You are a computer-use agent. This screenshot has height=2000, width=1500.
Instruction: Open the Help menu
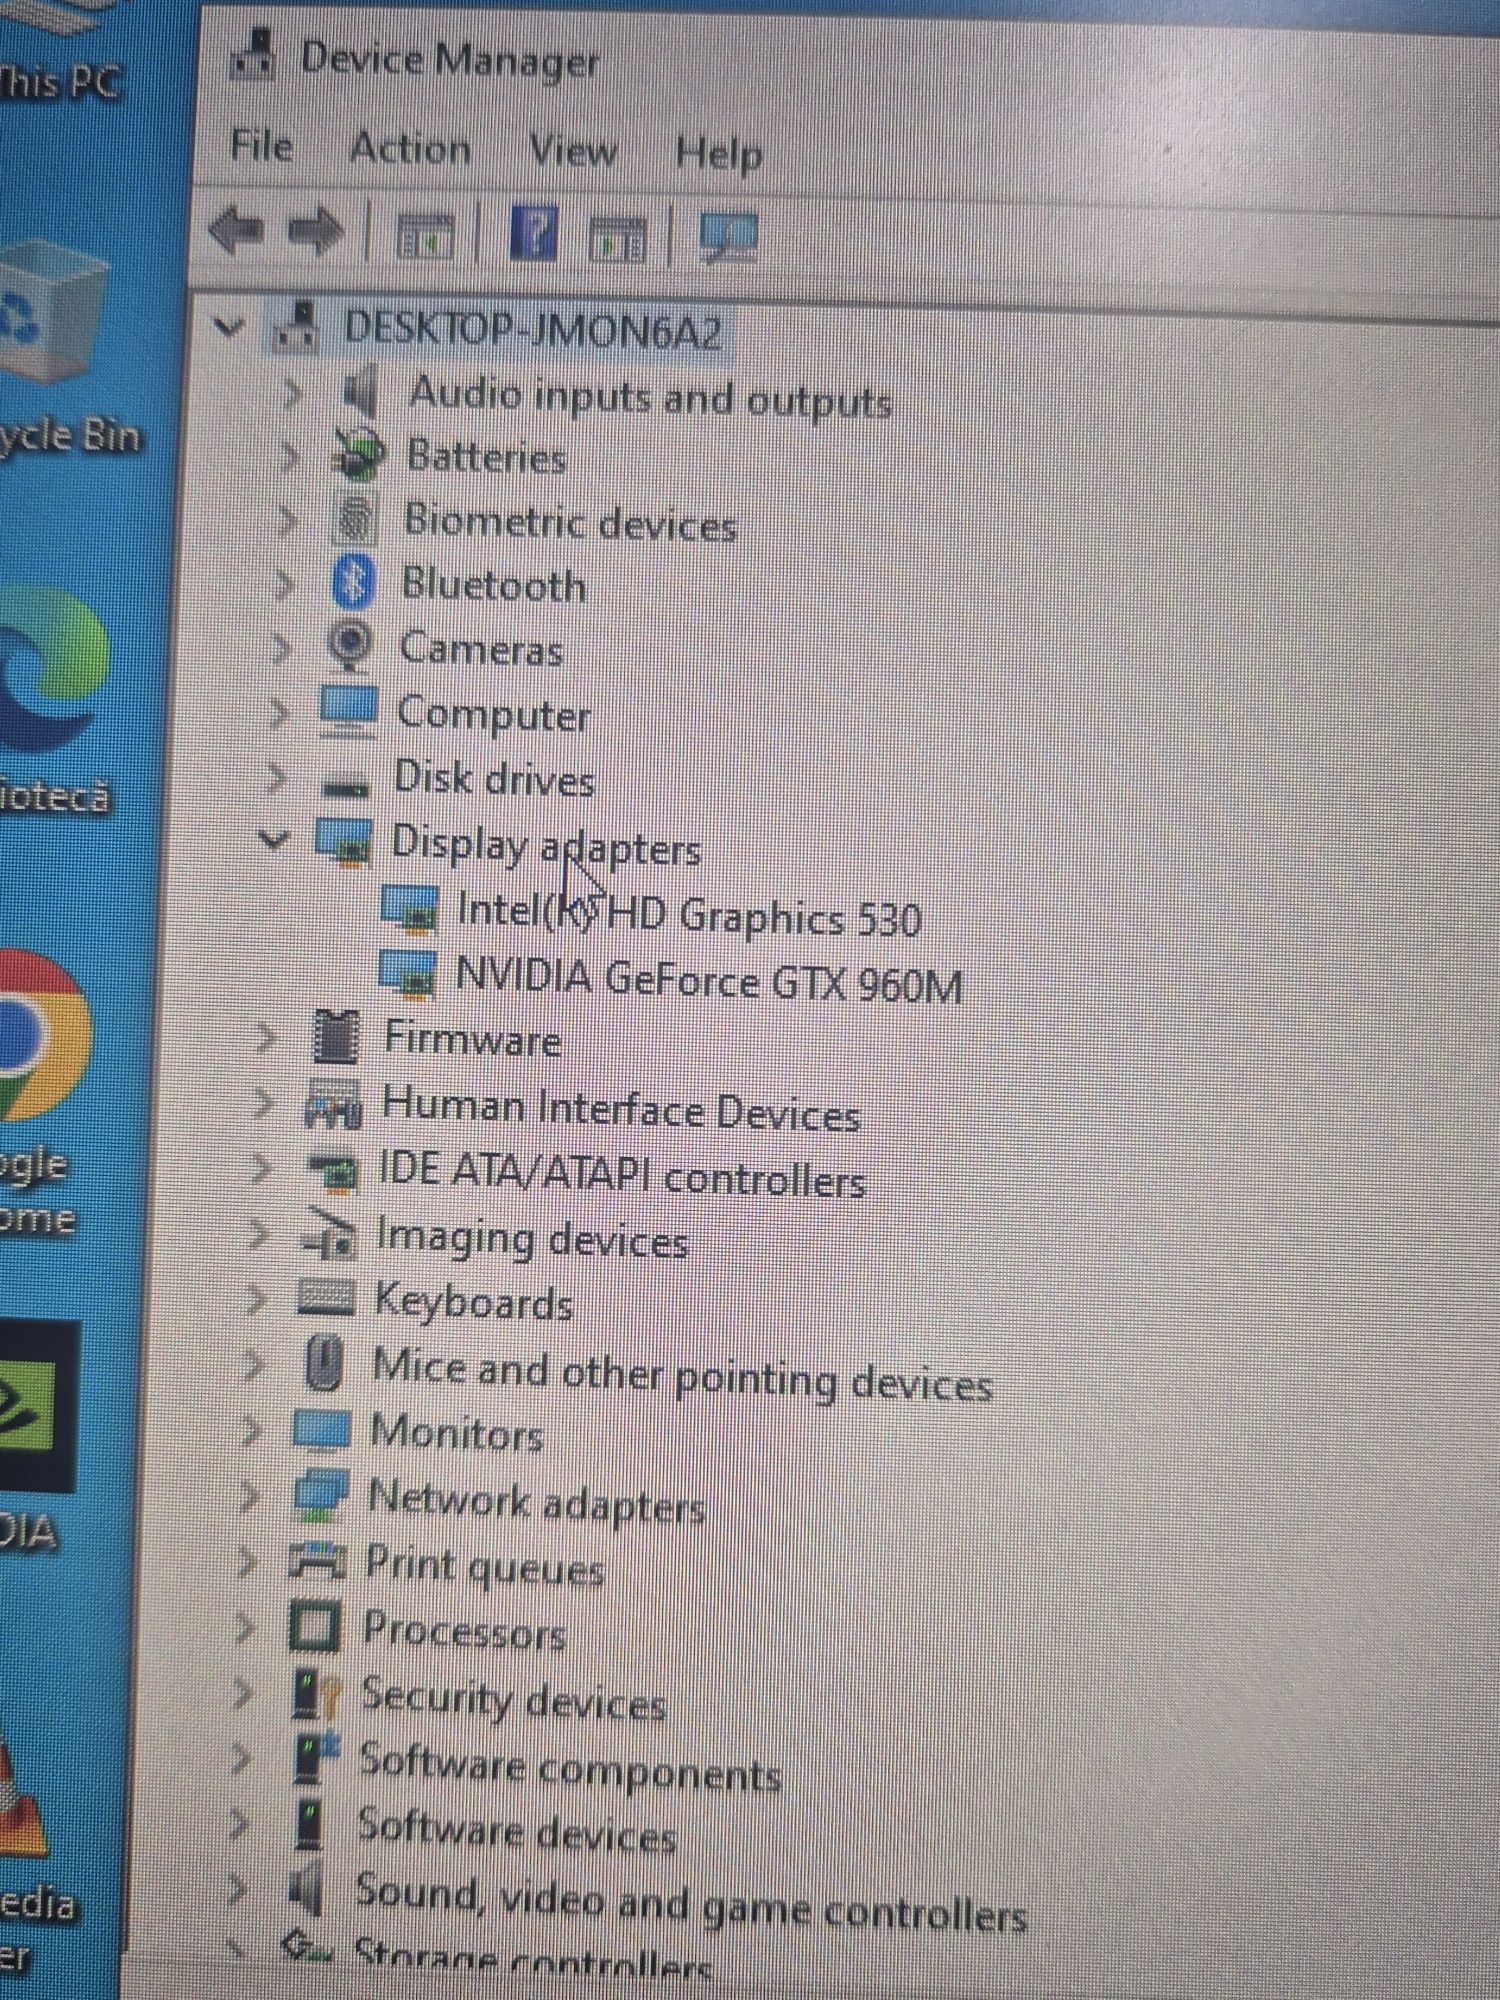(x=719, y=155)
